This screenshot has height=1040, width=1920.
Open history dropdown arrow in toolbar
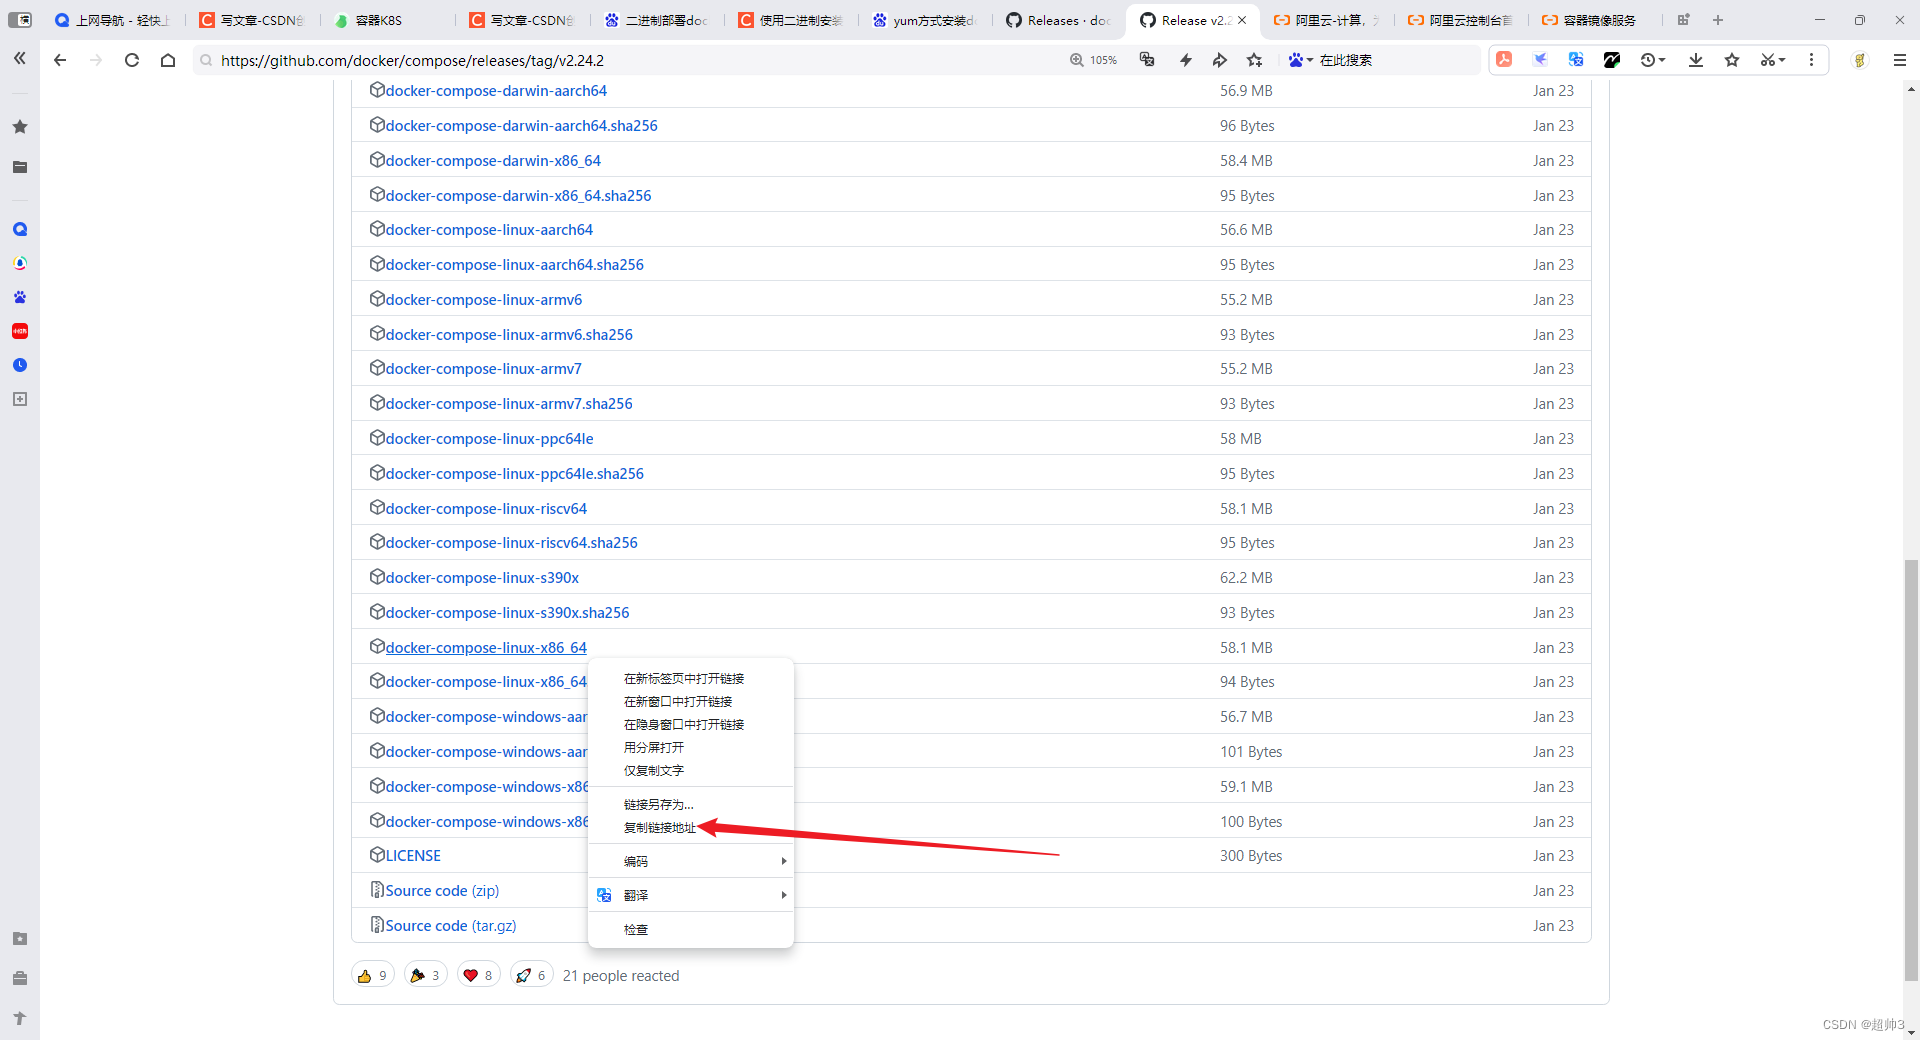click(x=1662, y=60)
